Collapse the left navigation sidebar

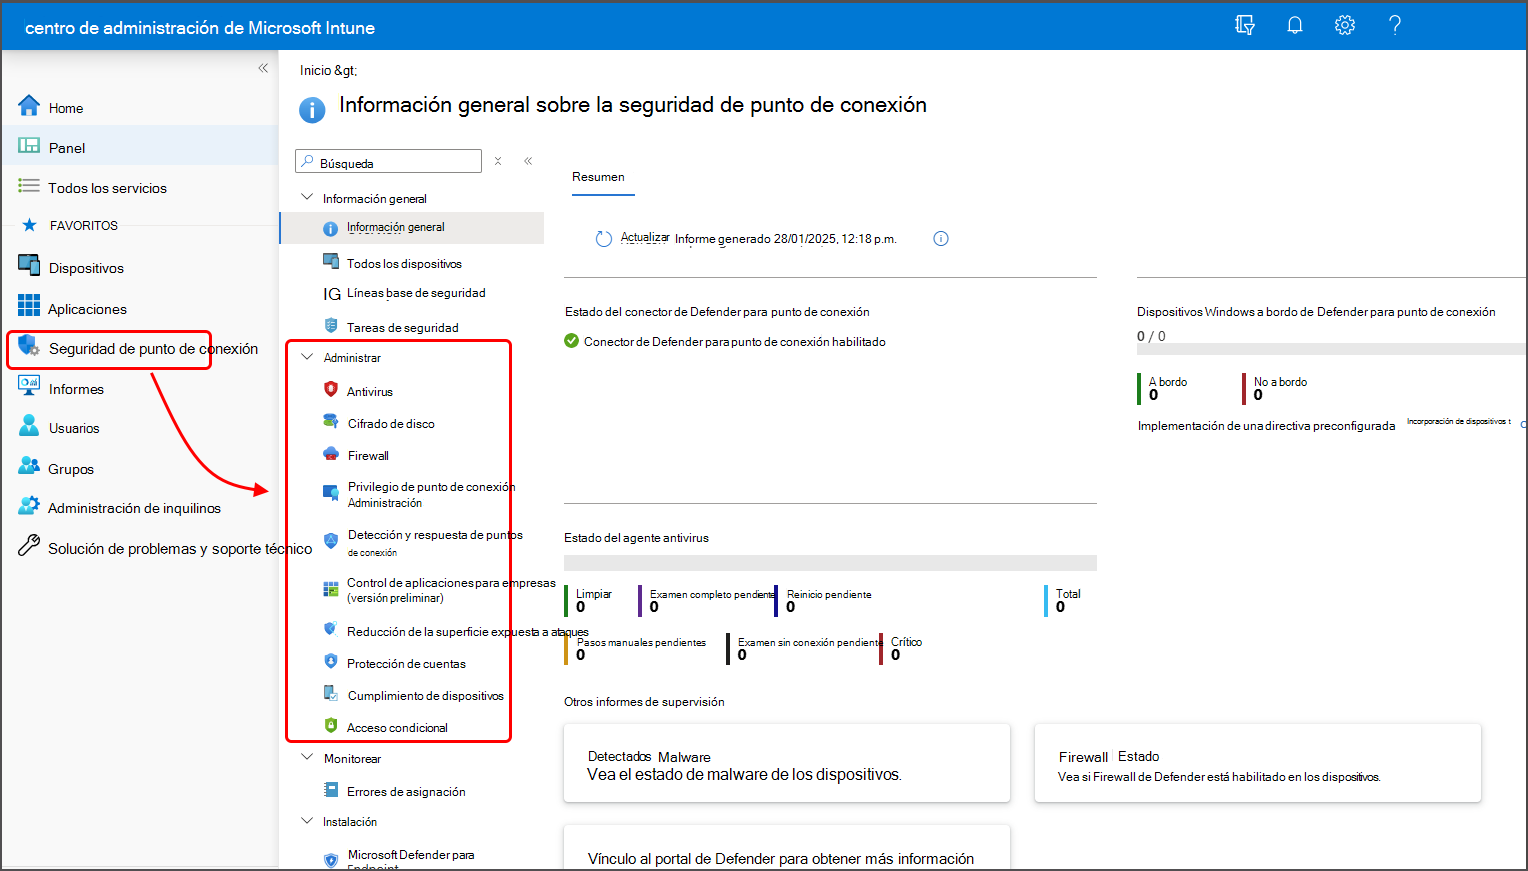pyautogui.click(x=263, y=68)
